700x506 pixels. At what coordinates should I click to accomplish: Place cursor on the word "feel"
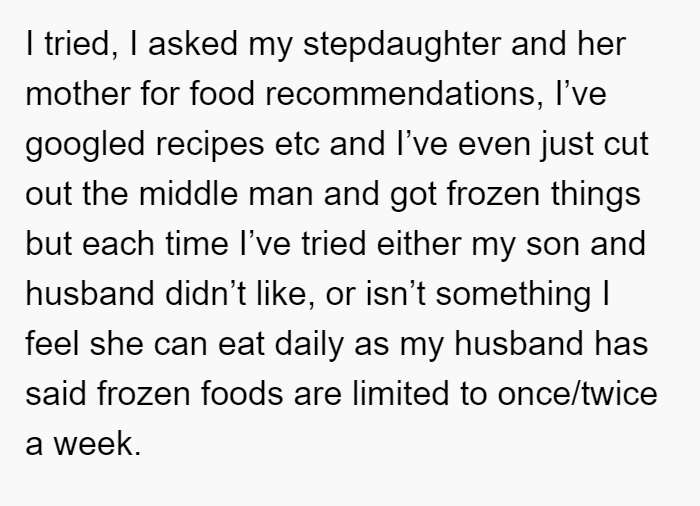[x=52, y=343]
